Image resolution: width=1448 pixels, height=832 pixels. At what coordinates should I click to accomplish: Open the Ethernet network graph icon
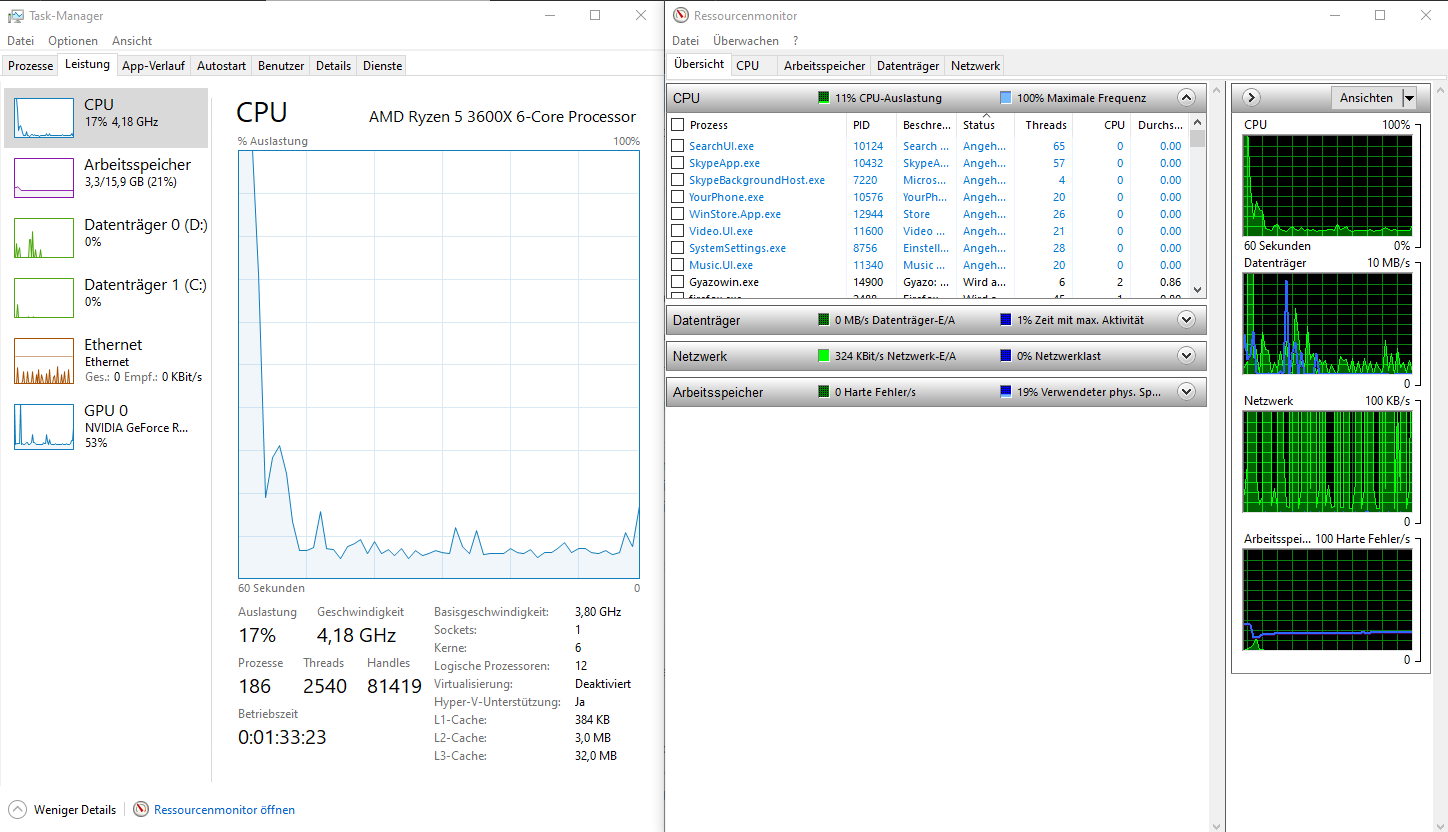43,361
